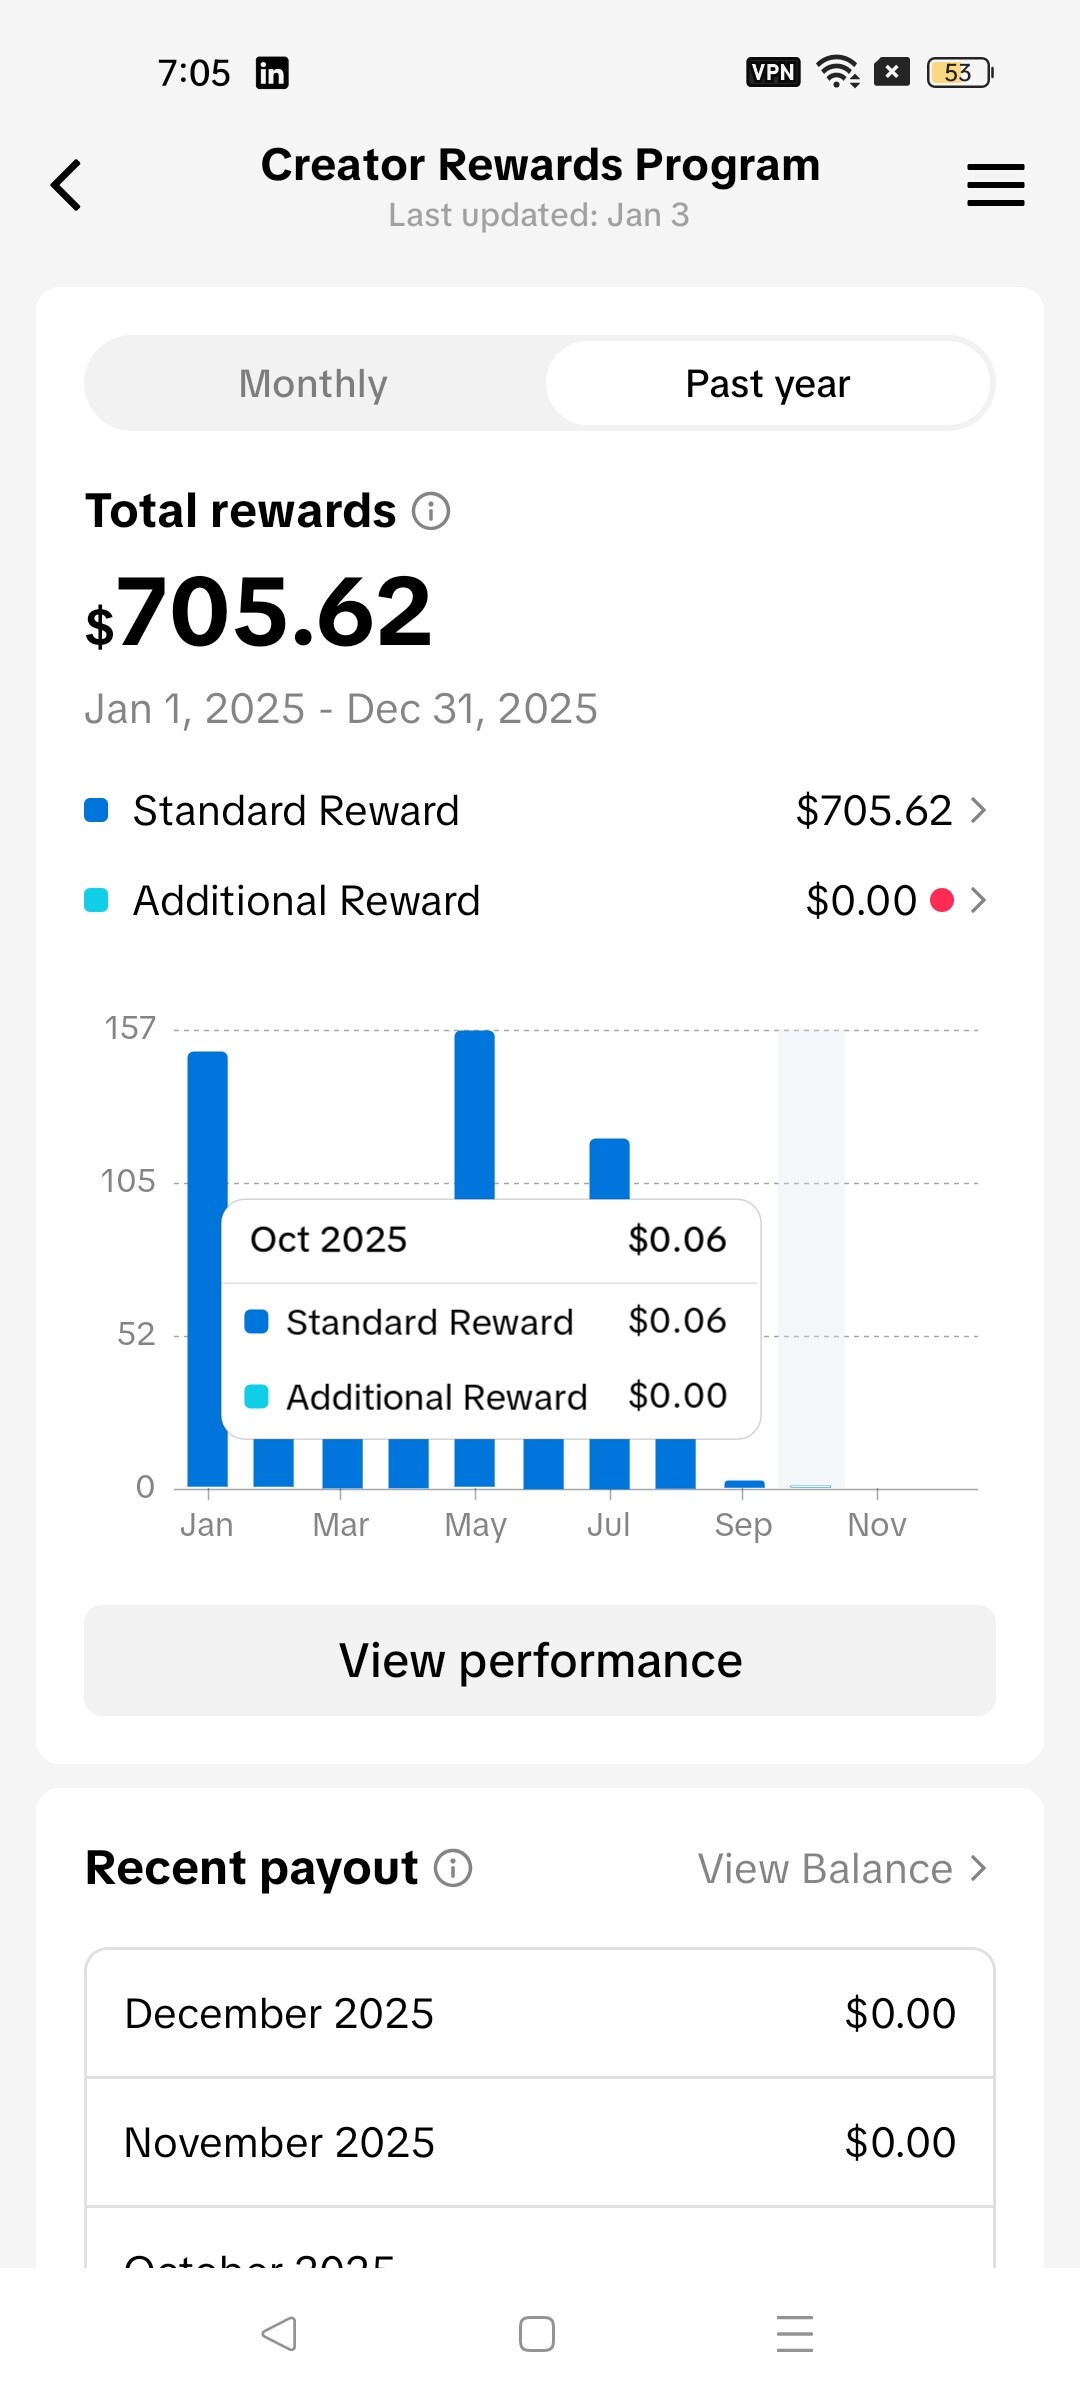The width and height of the screenshot is (1080, 2400).
Task: Tap the cyan Additional Reward legend swatch
Action: pyautogui.click(x=96, y=901)
